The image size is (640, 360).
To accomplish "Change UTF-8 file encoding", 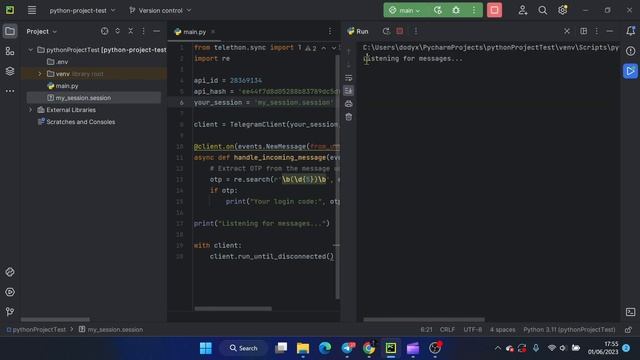I will point(473,330).
